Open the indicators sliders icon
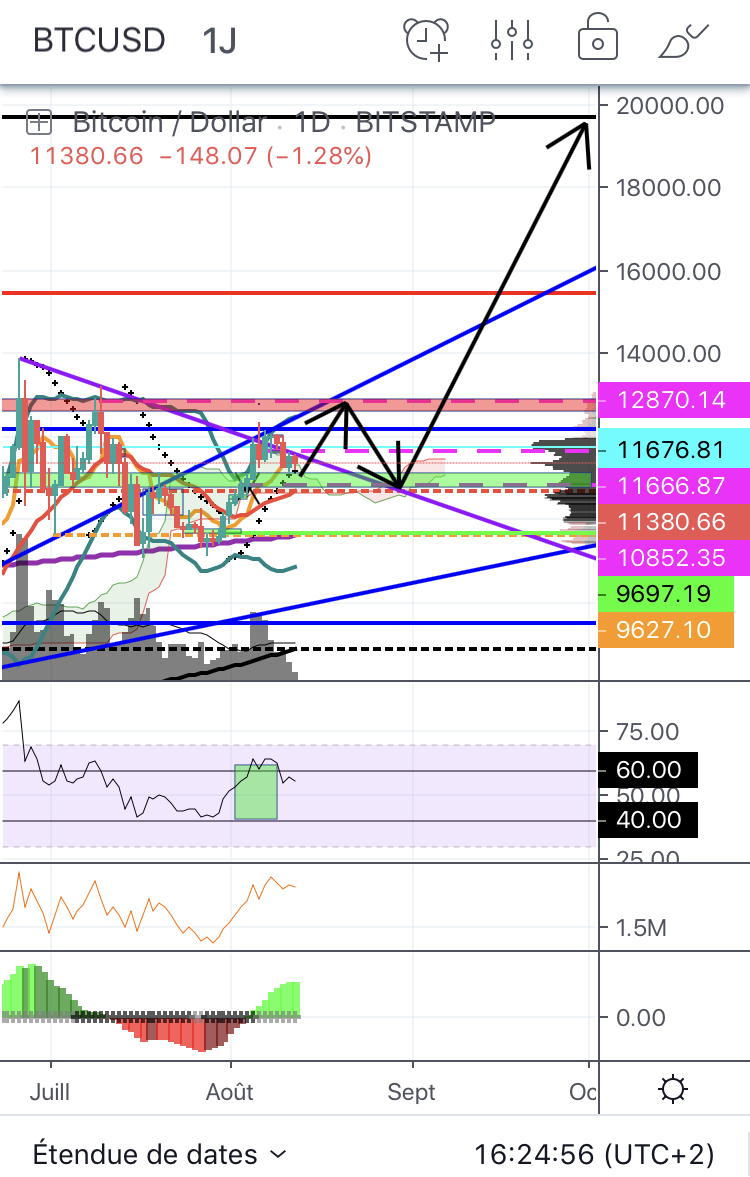750x1177 pixels. click(513, 40)
